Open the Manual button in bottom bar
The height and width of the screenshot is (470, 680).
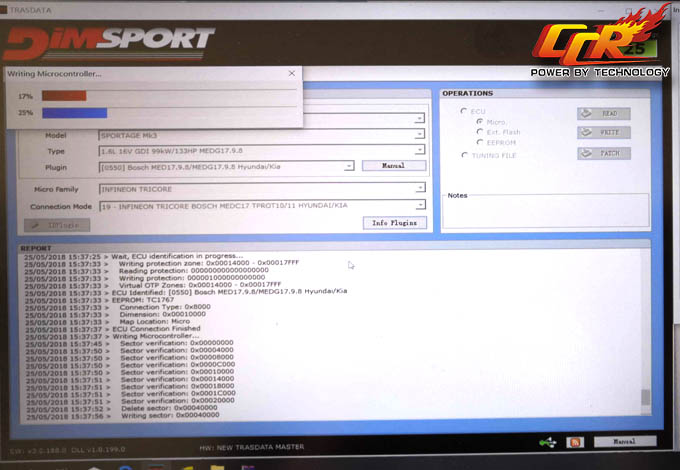click(624, 441)
